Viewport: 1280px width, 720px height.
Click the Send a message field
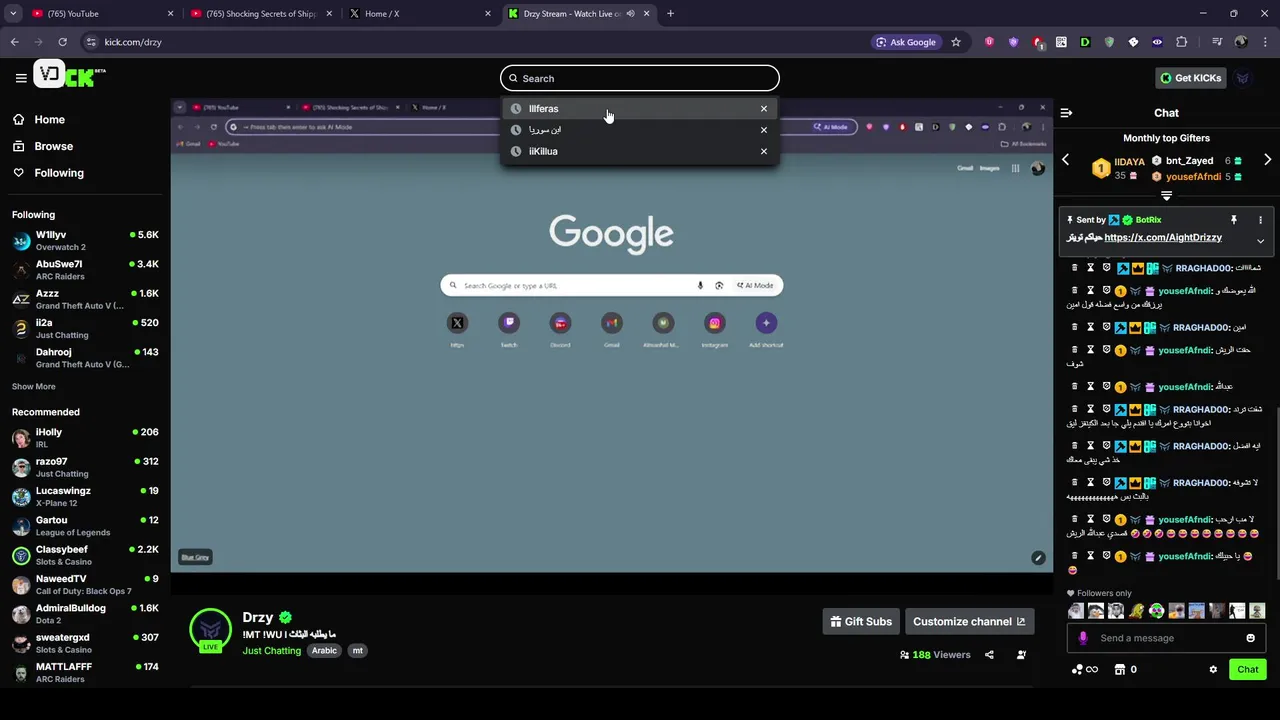[x=1167, y=638]
